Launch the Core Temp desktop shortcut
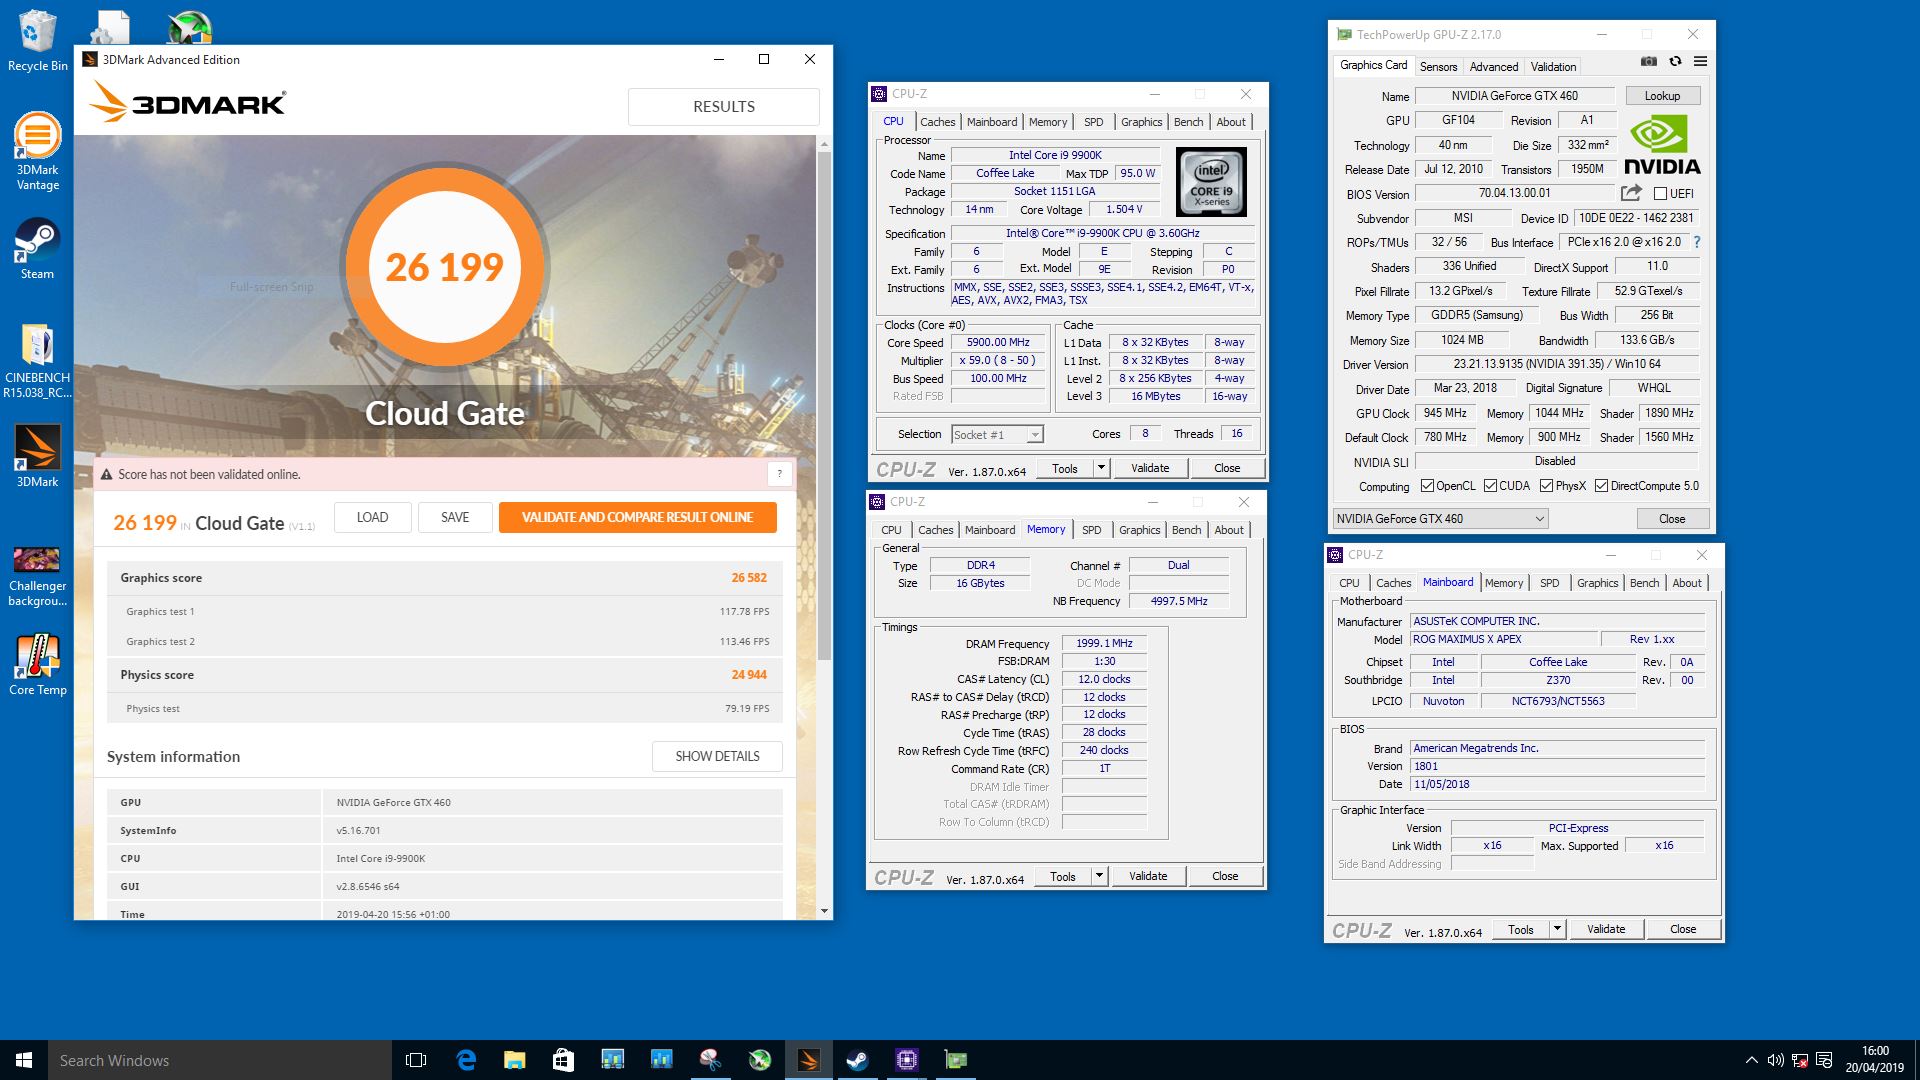Screen dimensions: 1920x1080 click(37, 664)
